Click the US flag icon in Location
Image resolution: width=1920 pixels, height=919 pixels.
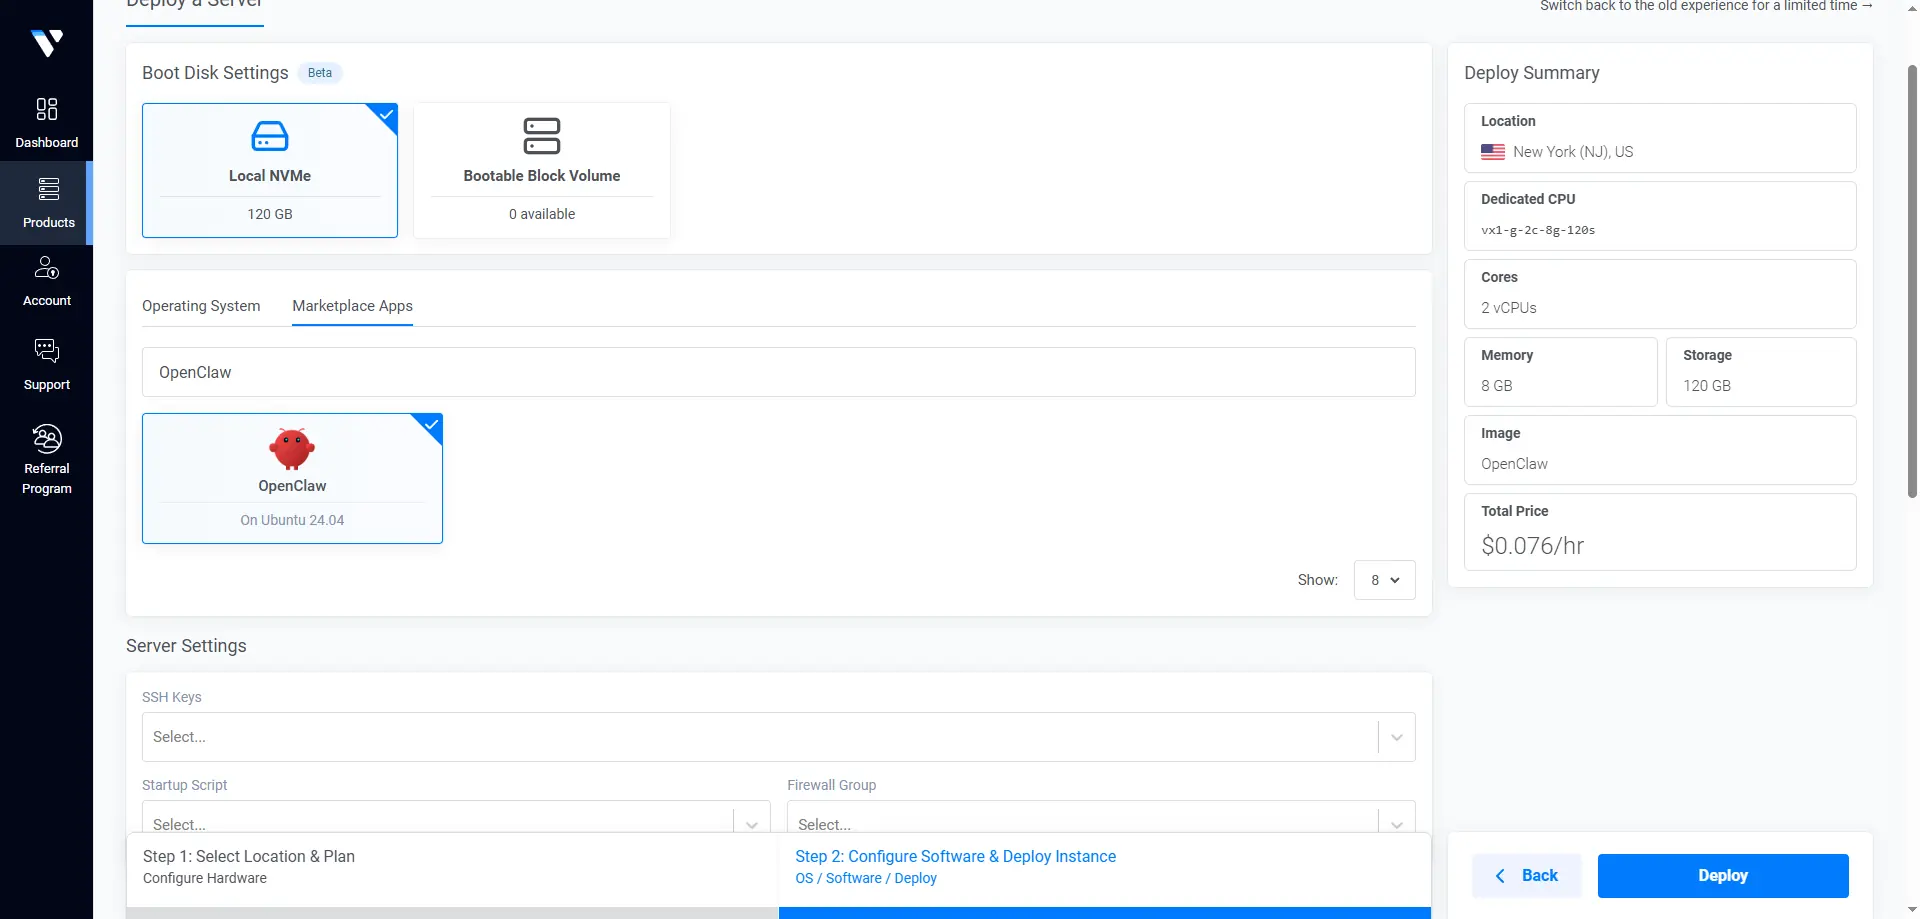click(x=1493, y=152)
